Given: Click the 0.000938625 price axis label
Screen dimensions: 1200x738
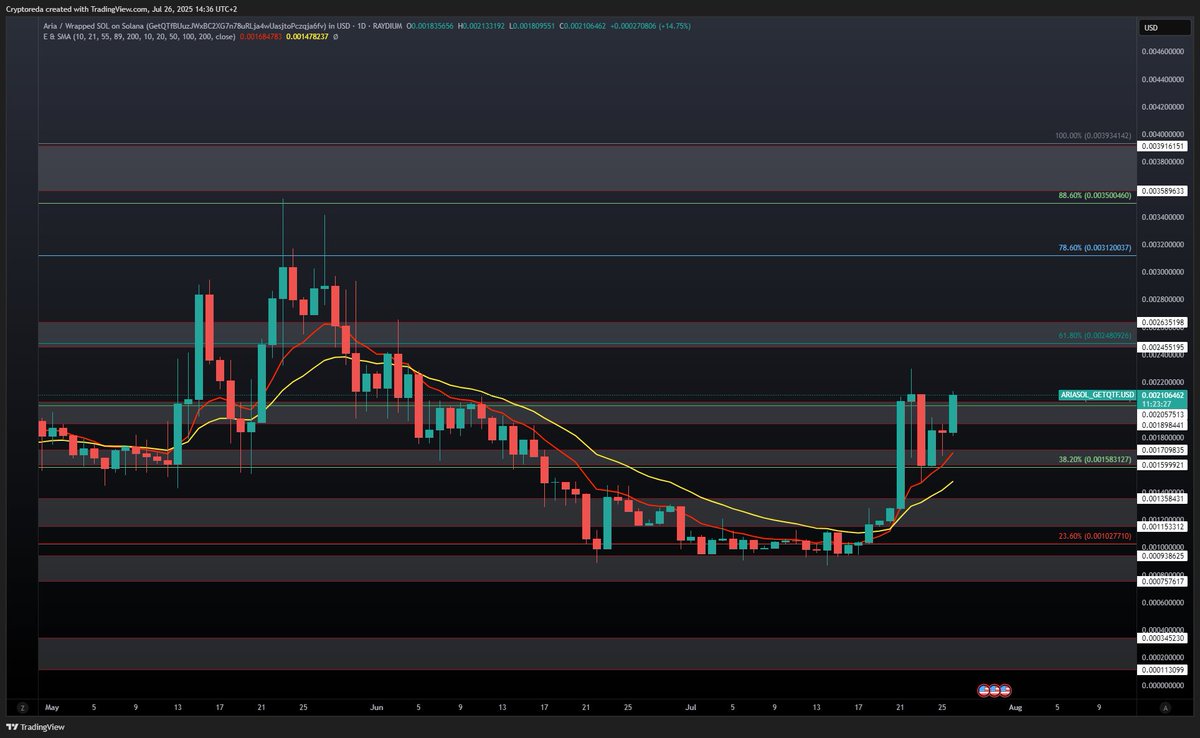Looking at the screenshot, I should (x=1163, y=556).
